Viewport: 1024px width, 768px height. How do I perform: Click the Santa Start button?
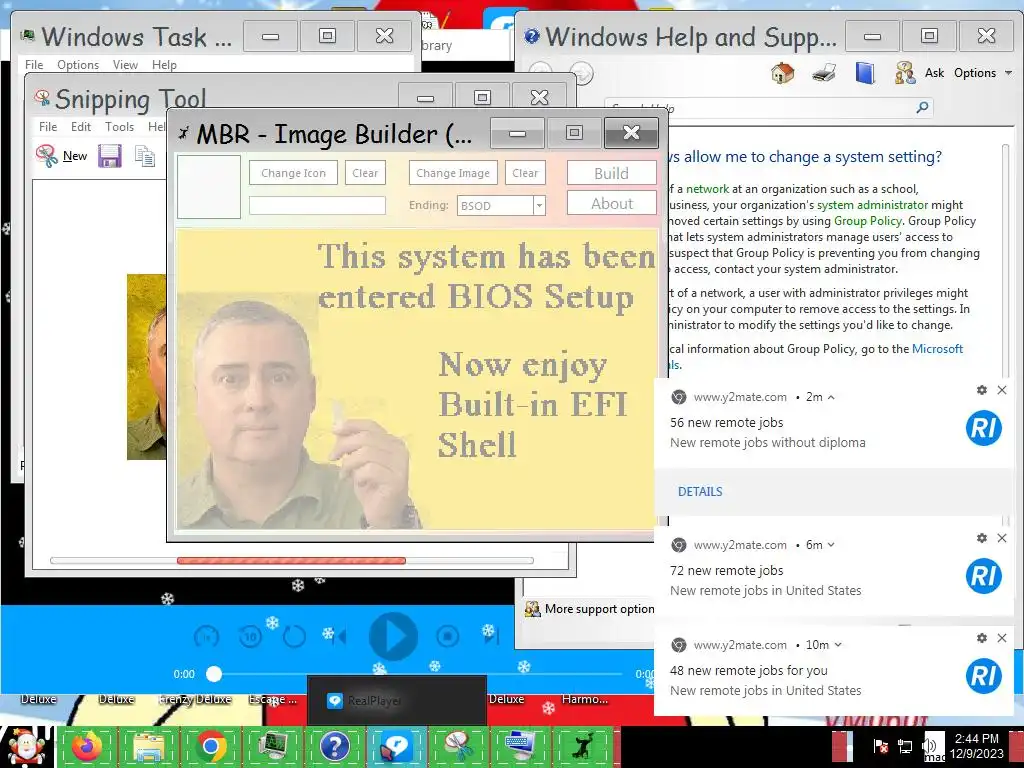[x=26, y=746]
